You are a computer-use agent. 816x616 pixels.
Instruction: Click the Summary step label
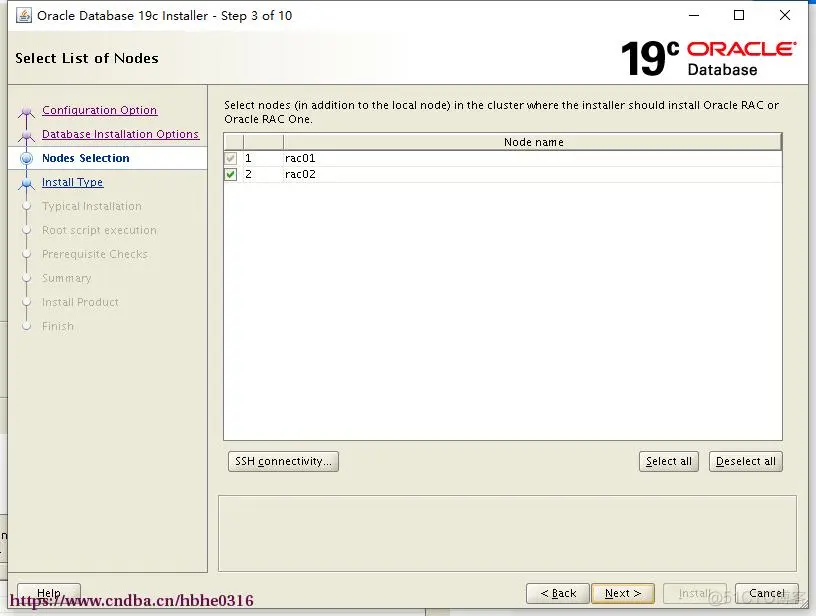tap(67, 278)
